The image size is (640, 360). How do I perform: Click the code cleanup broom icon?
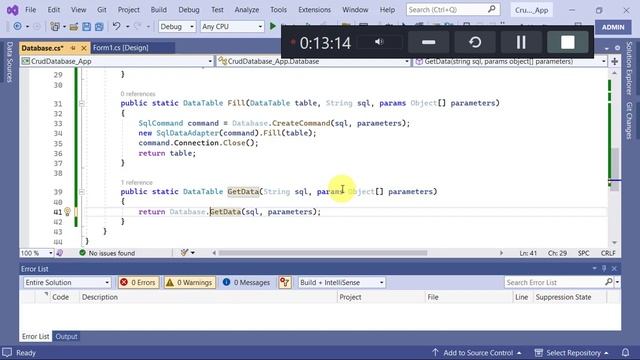point(184,253)
